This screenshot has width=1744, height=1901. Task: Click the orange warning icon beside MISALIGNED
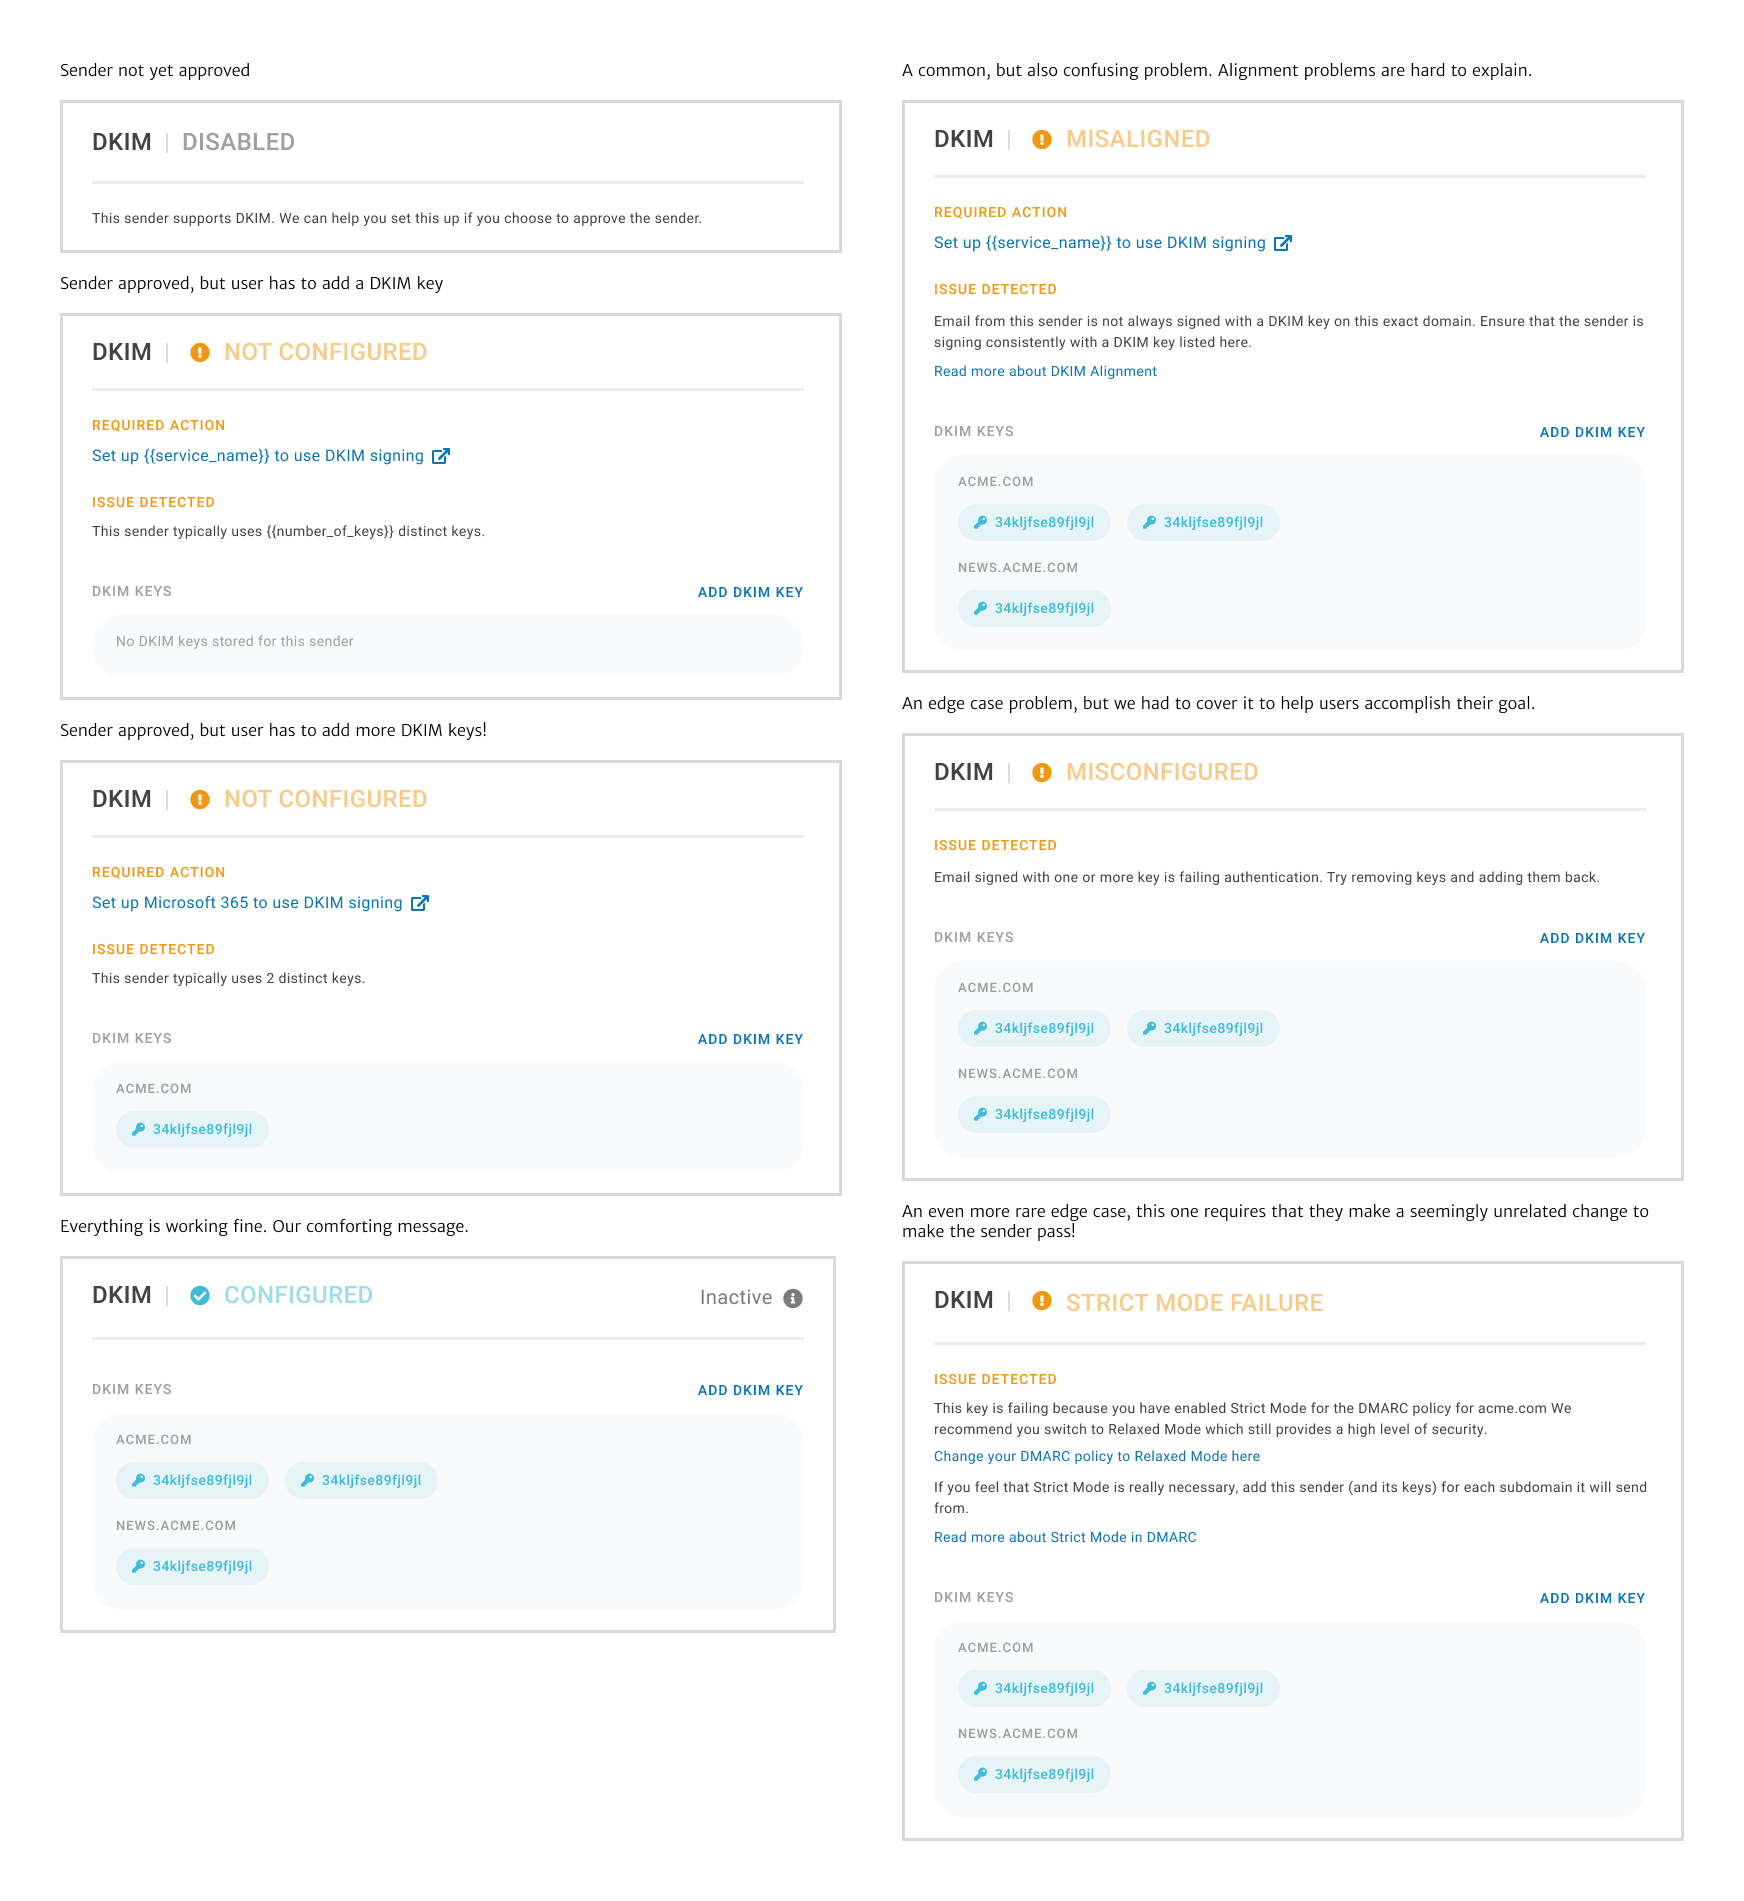(1042, 140)
